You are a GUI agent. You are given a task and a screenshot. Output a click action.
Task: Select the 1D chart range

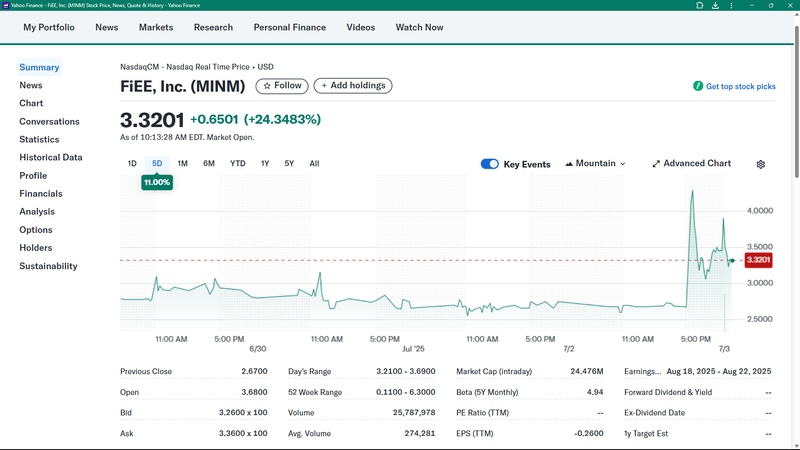(132, 164)
